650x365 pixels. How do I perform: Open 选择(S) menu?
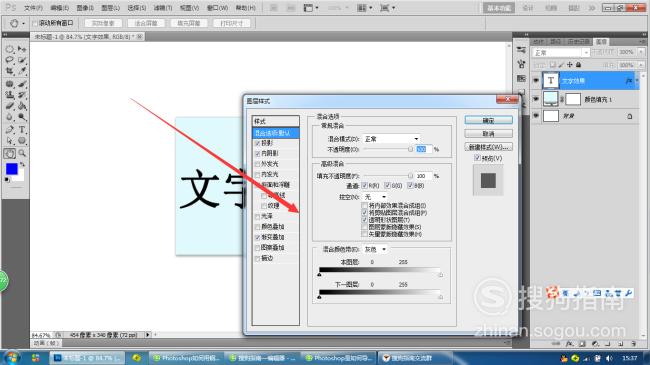click(136, 8)
